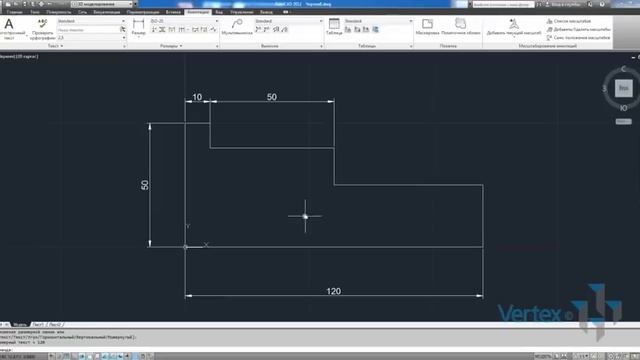Add the current annotation scale
Screen dimensions: 640x360
514,27
